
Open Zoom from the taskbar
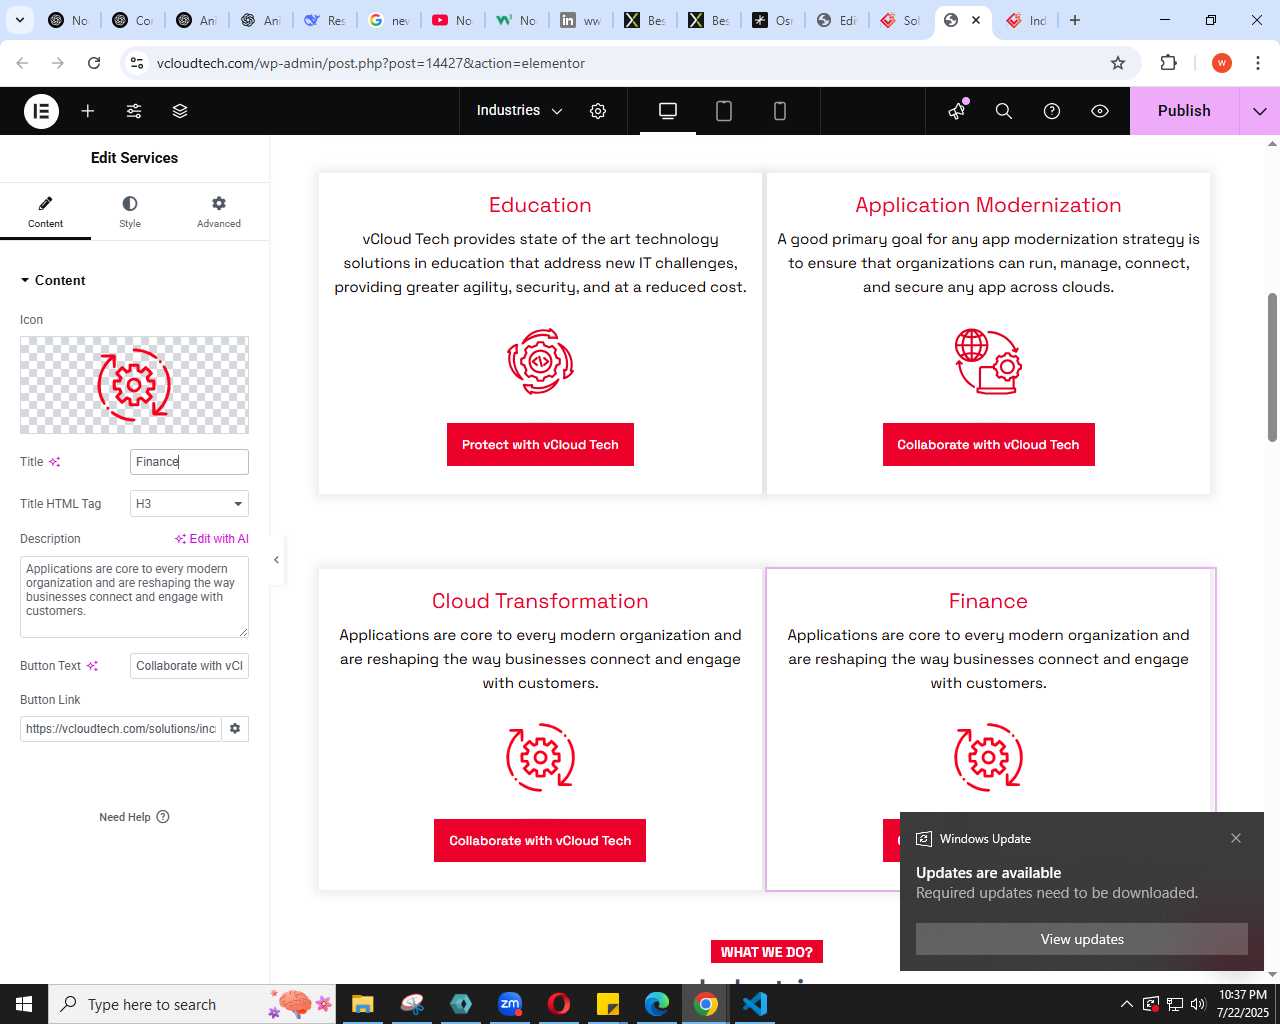coord(510,1004)
